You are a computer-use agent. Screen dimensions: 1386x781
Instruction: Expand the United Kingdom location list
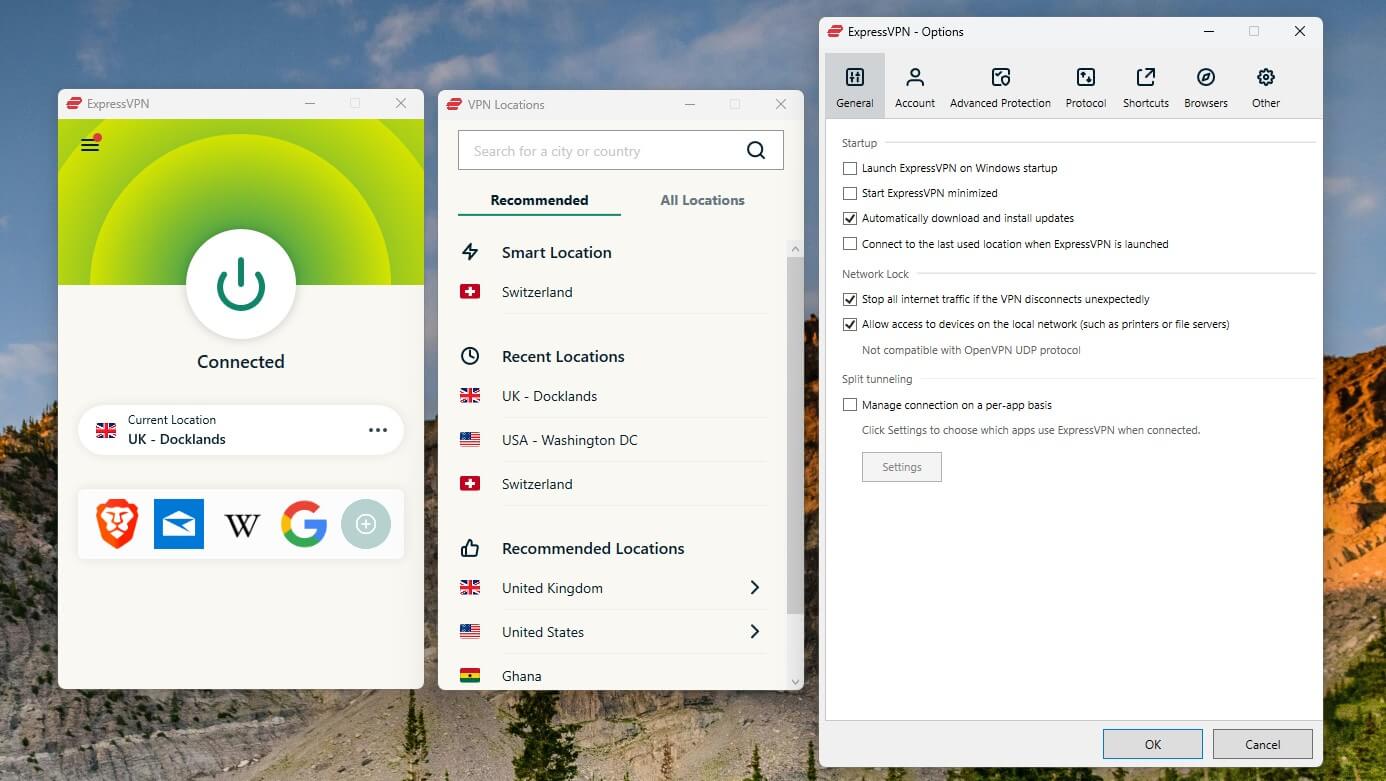pos(755,588)
